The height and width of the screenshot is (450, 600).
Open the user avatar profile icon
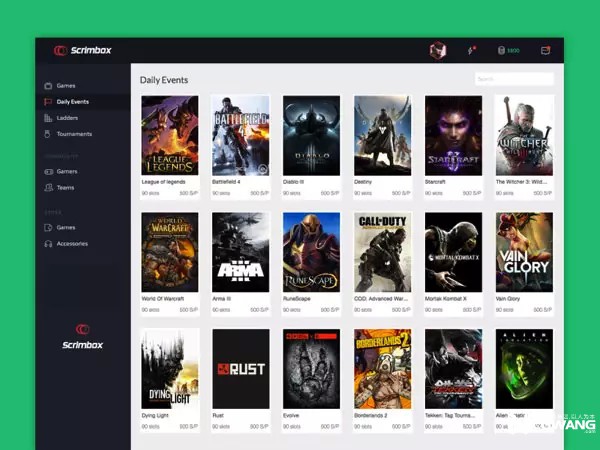click(437, 51)
